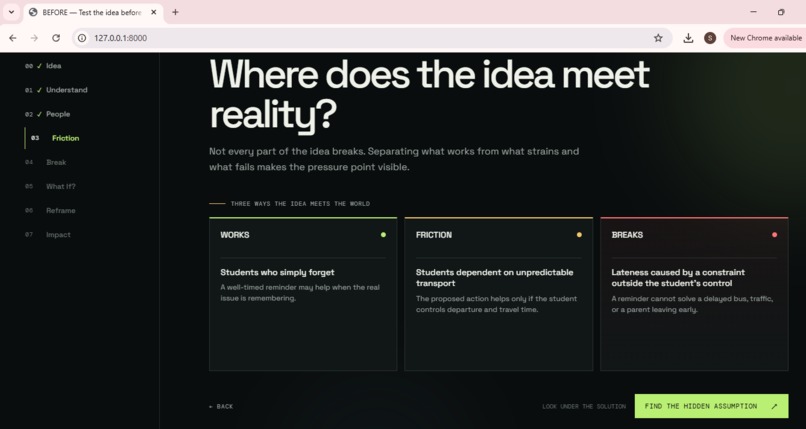Viewport: 806px width, 429px height.
Task: Open the tab search dropdown
Action: tap(11, 12)
